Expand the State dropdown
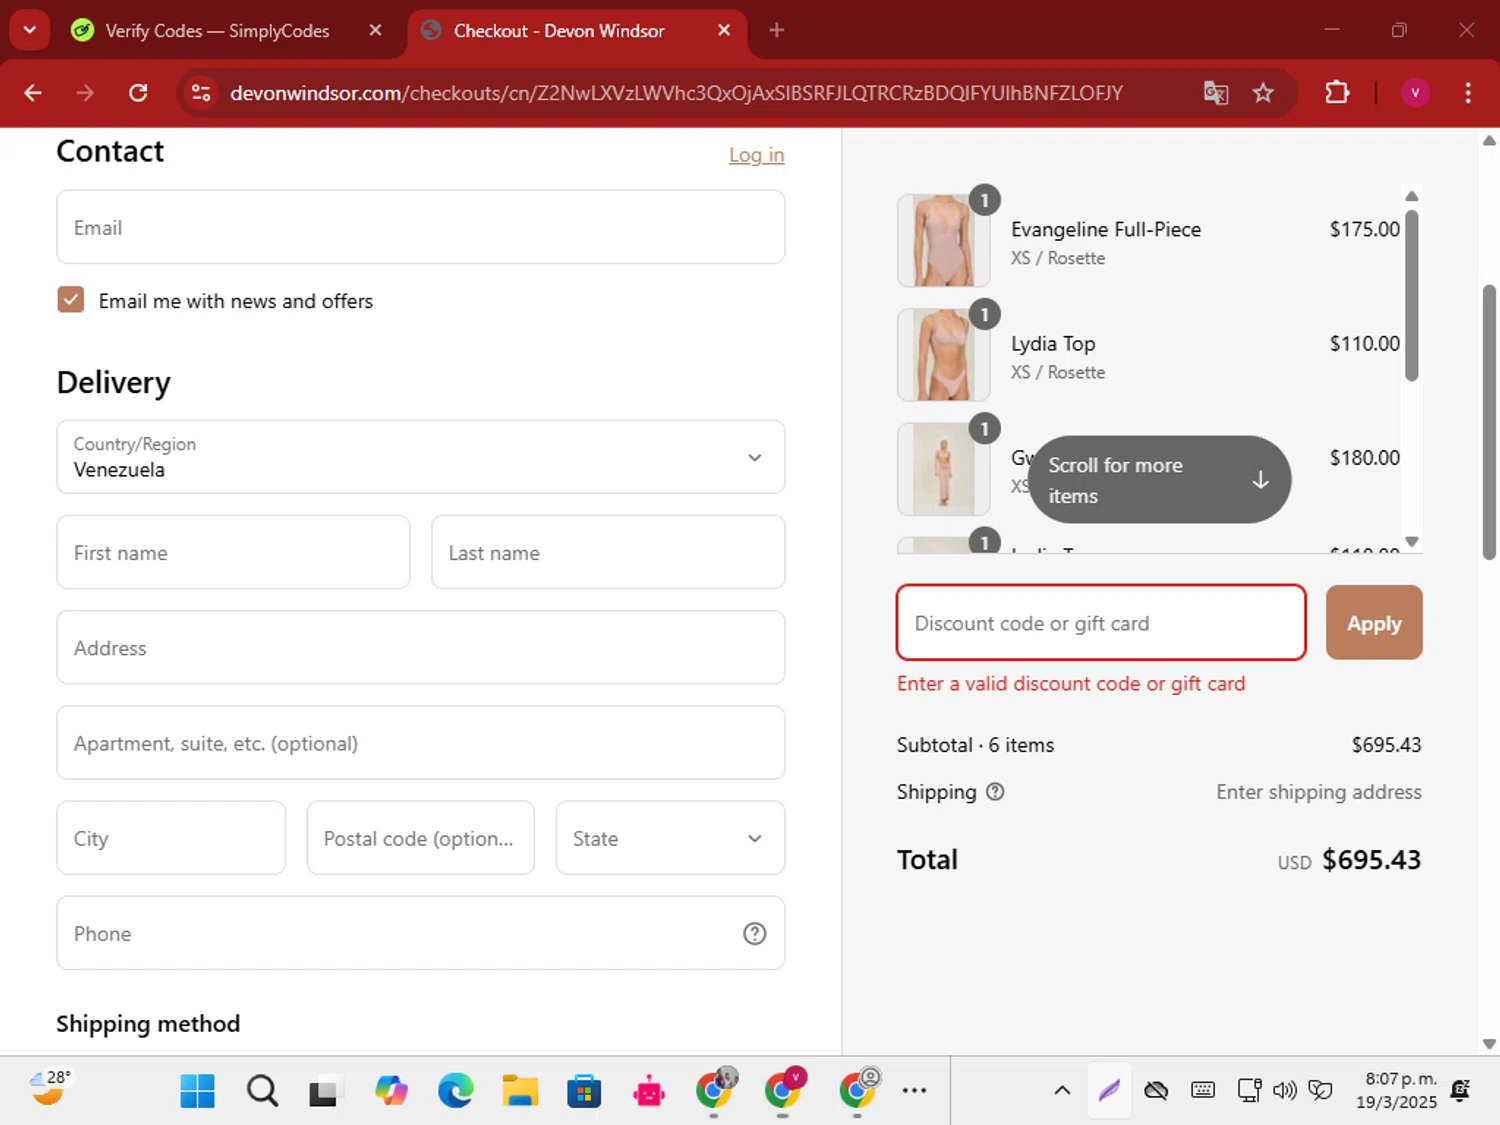The height and width of the screenshot is (1125, 1500). click(670, 838)
